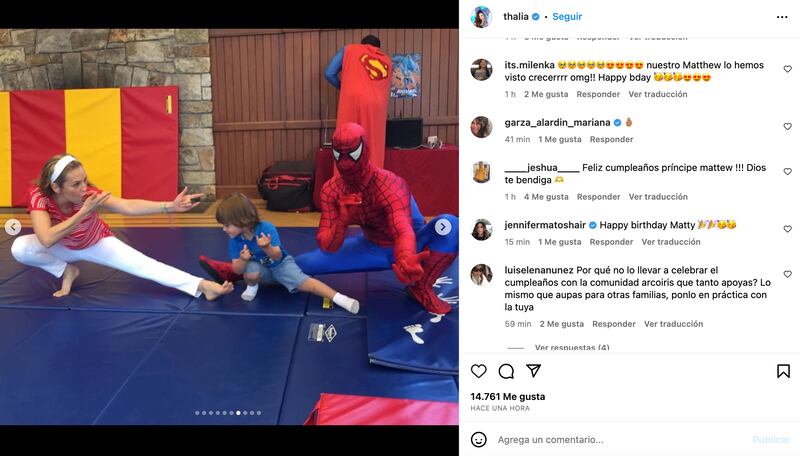
Task: Like the garza_alardin_mariana comment
Action: tap(787, 126)
